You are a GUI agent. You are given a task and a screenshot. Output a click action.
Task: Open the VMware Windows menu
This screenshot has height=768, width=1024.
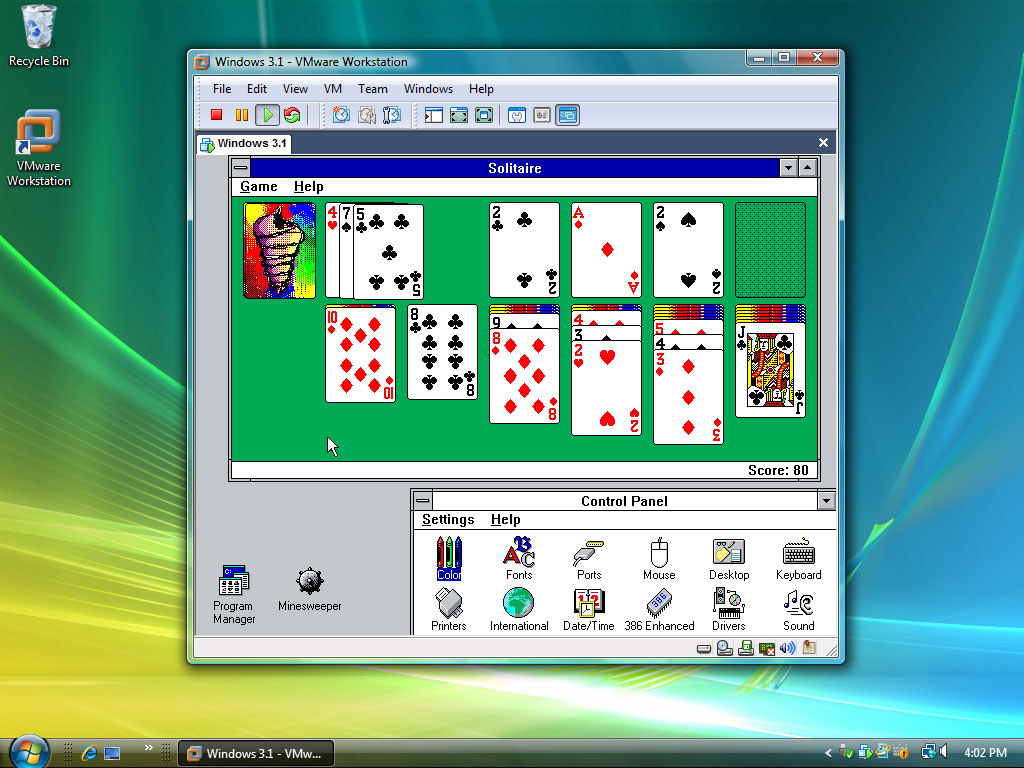pos(428,89)
